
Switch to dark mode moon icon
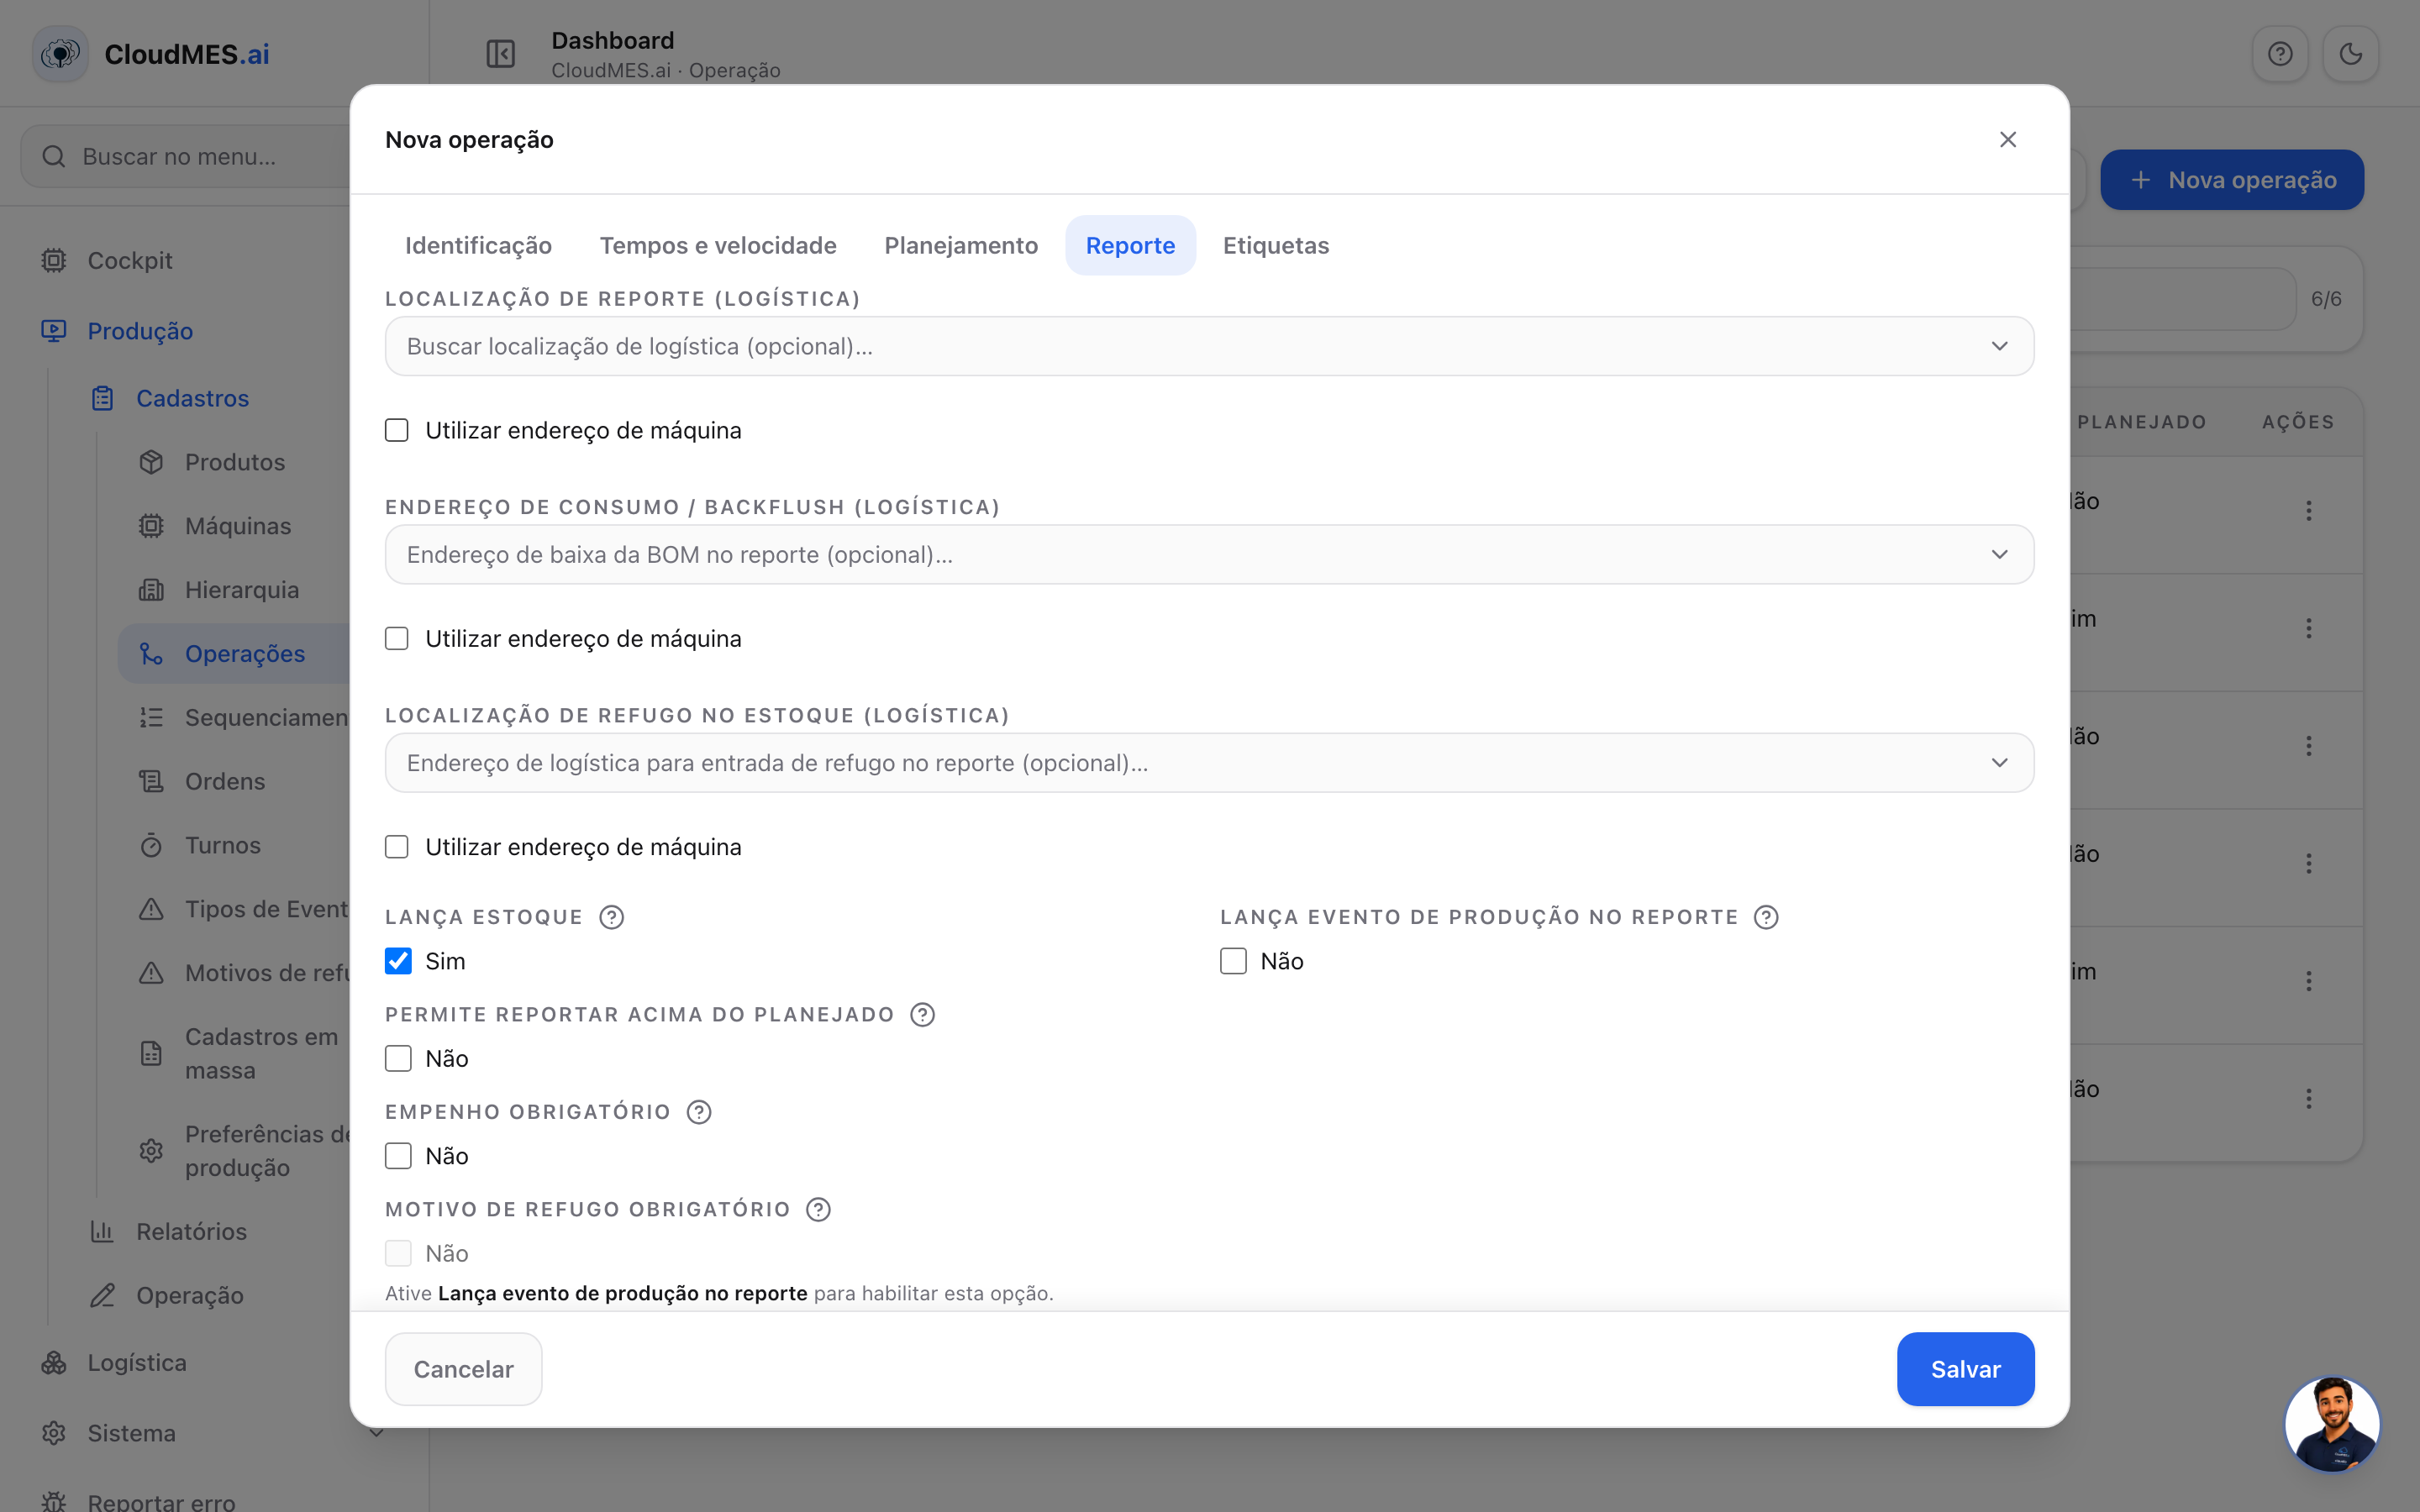2350,54
